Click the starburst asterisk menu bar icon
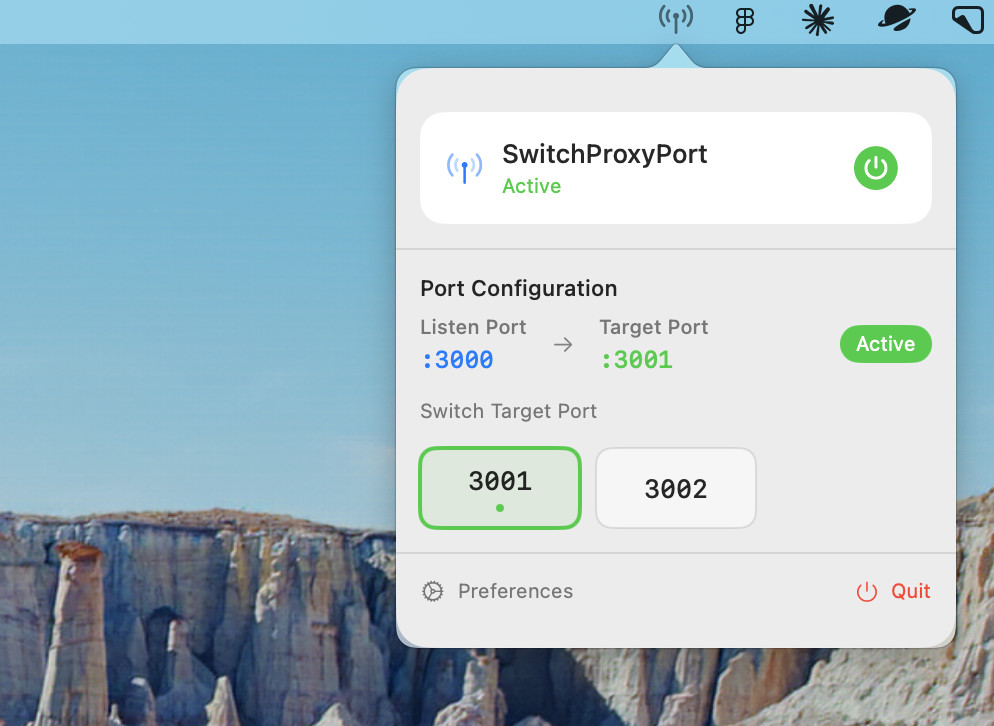 coord(818,20)
